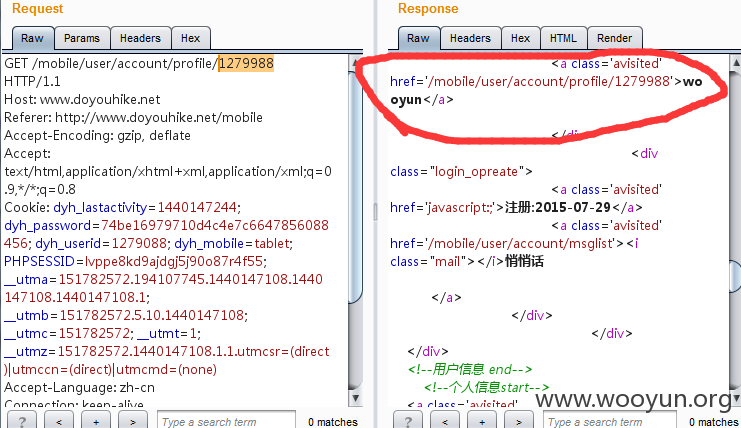Viewport: 741px width, 428px height.
Task: Click the '<!--用户信息 end-->' comment
Action: tap(470, 369)
